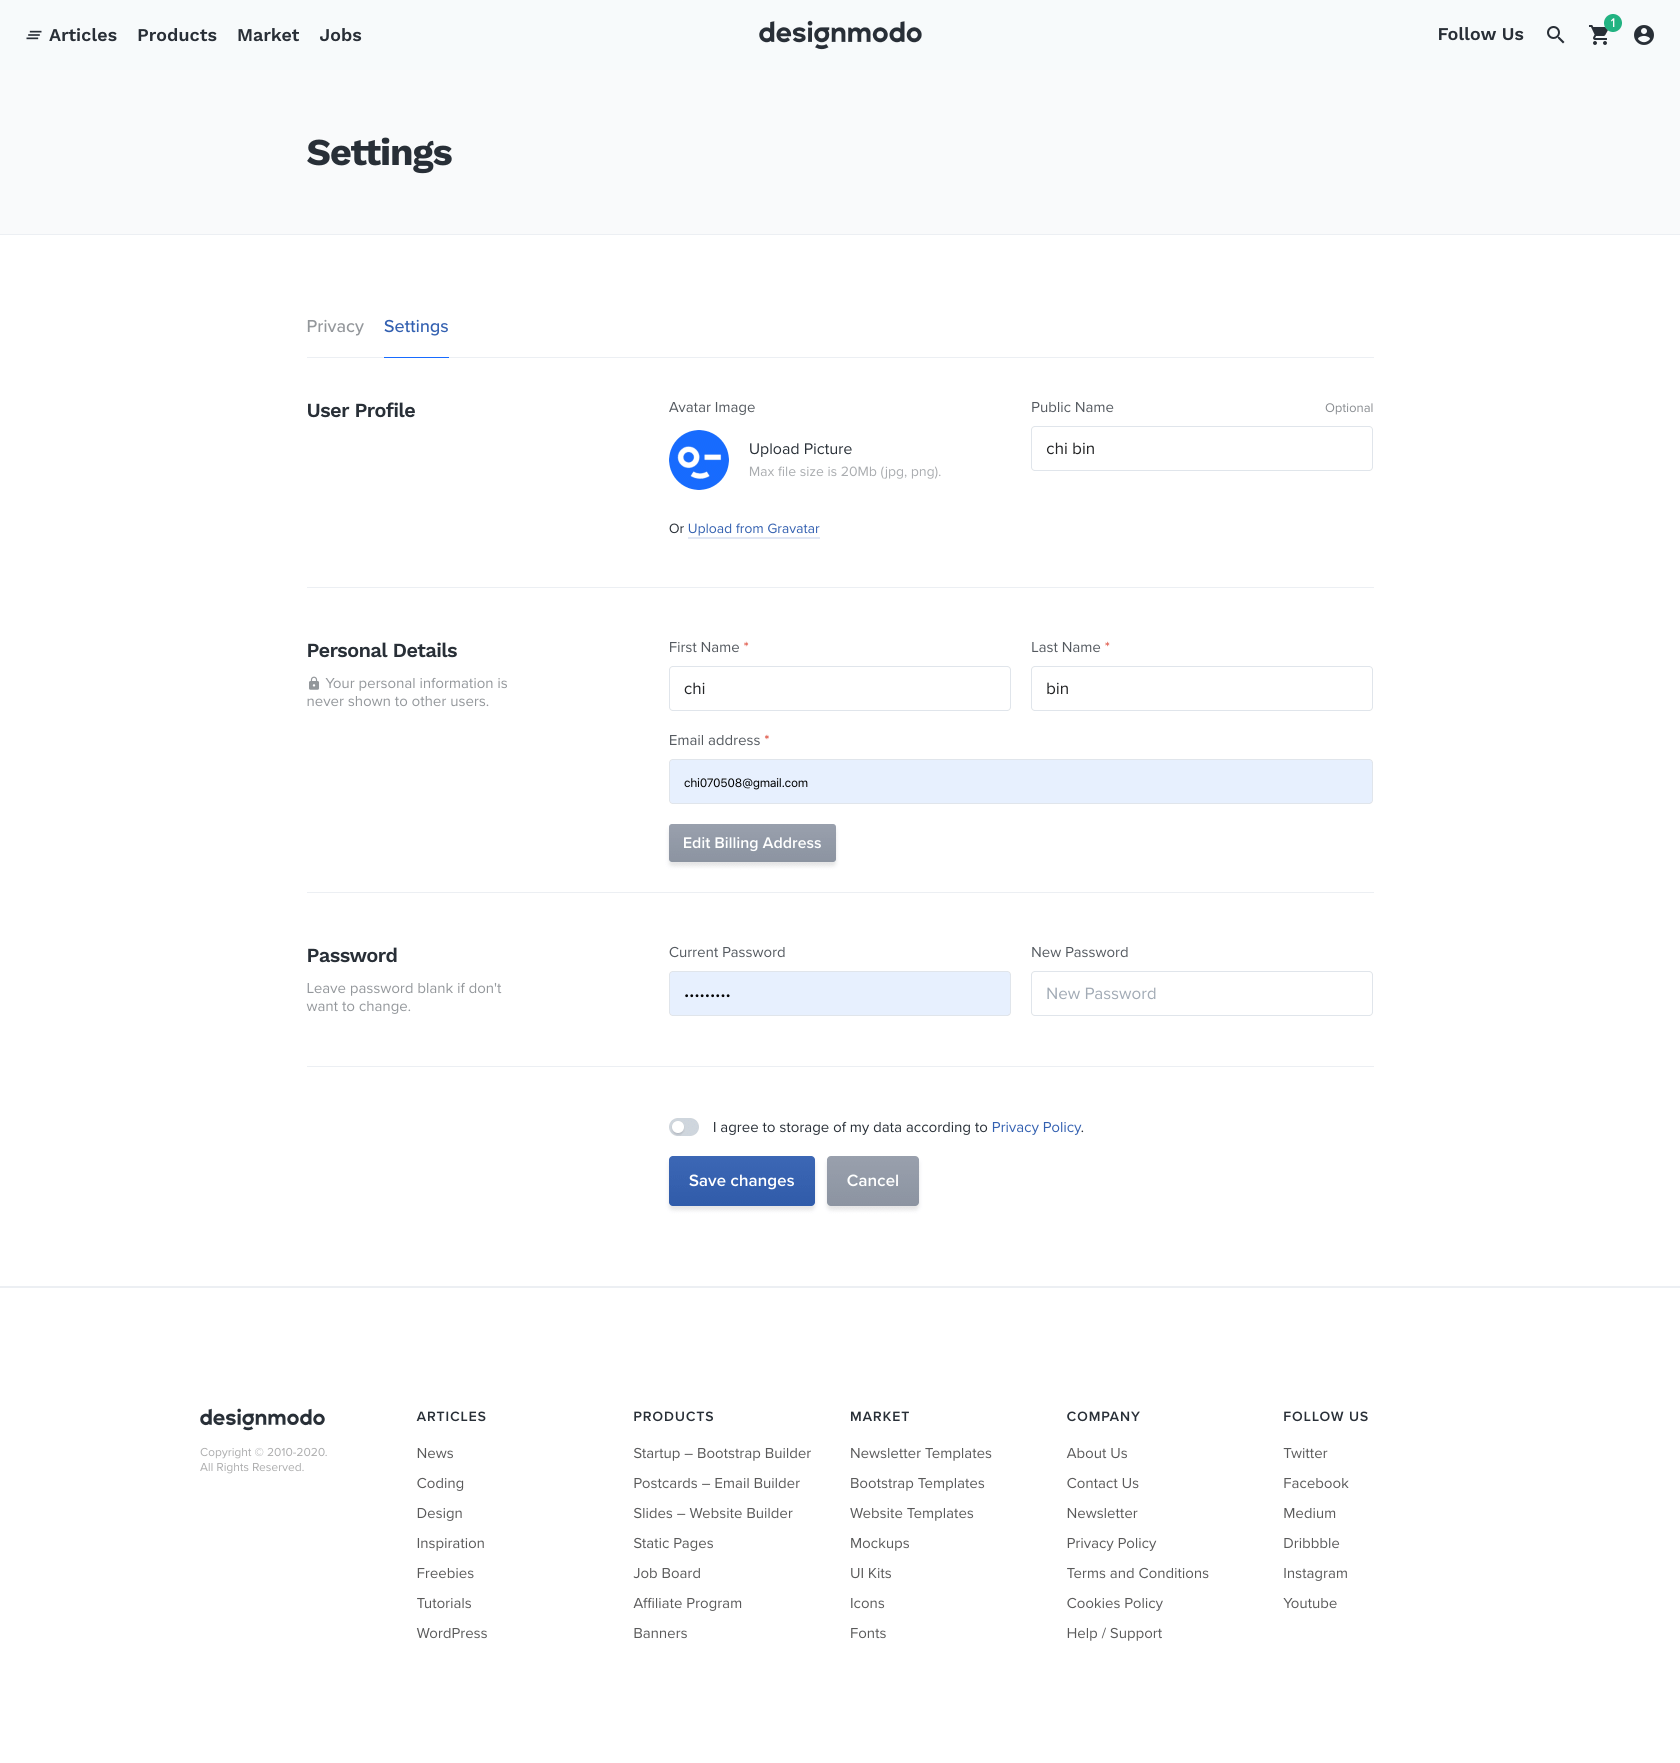Open footer Tutorials link
1680x1763 pixels.
click(444, 1603)
